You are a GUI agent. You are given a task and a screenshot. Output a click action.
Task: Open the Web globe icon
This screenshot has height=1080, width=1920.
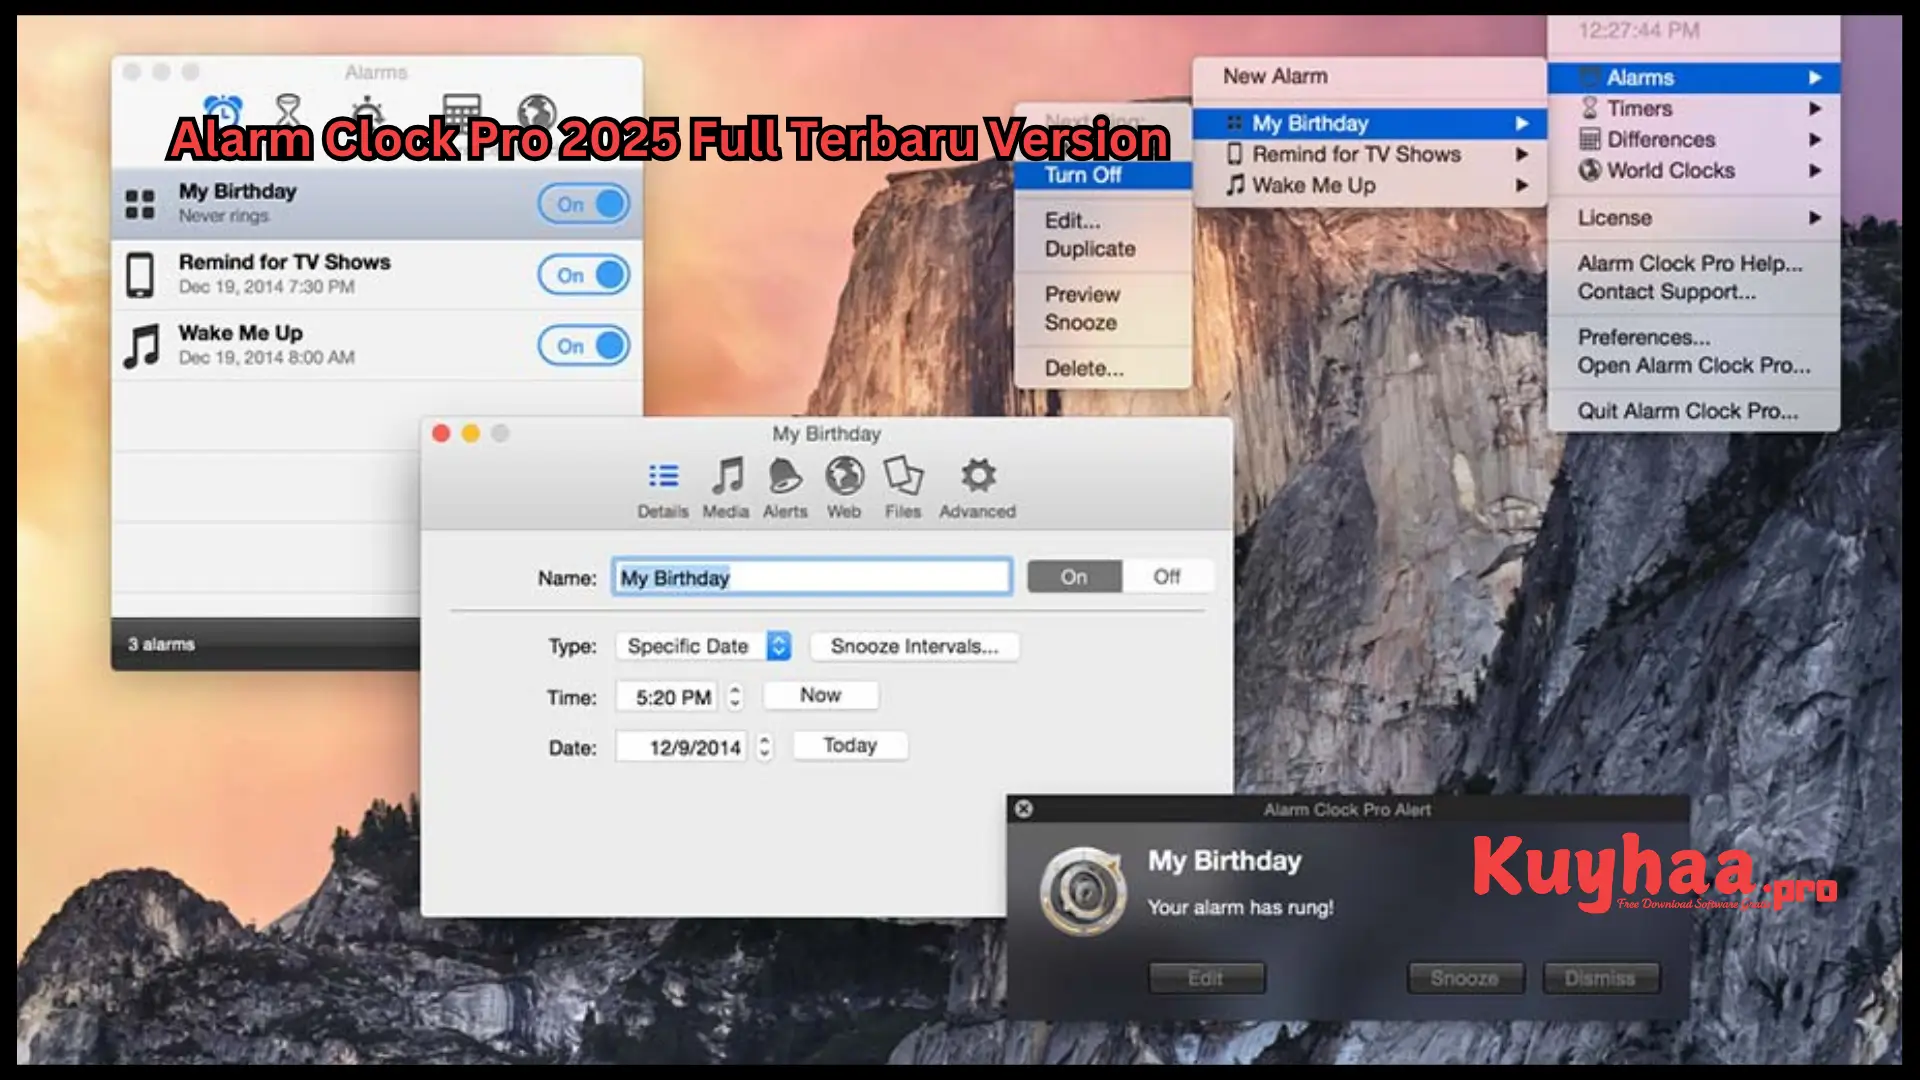[844, 476]
